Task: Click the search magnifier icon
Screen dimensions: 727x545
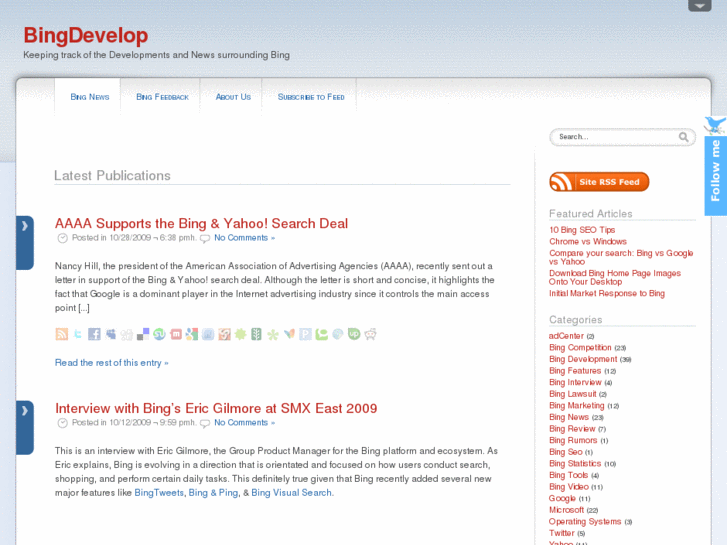Action: click(683, 137)
